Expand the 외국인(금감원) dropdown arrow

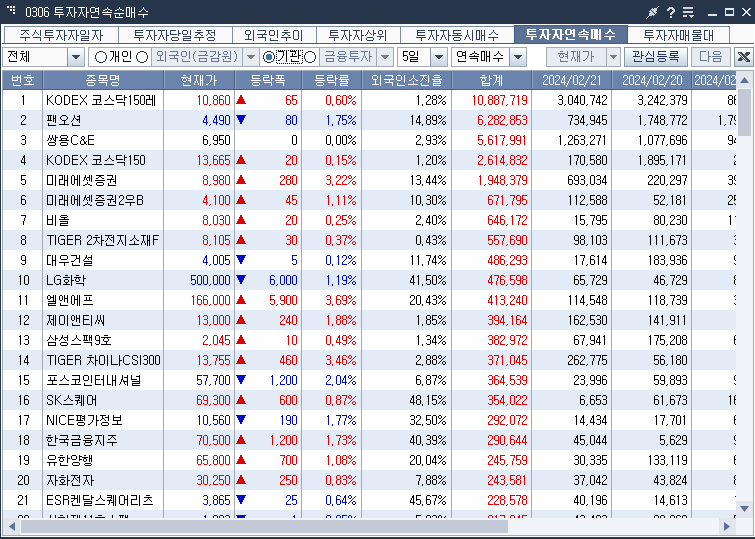point(250,57)
